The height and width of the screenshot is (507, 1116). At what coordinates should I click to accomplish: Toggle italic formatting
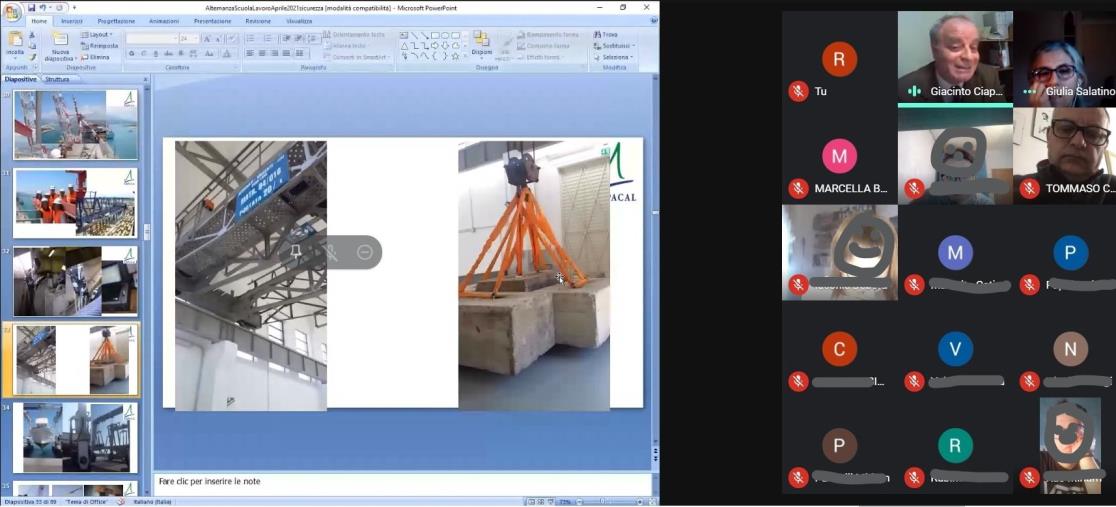(x=143, y=53)
